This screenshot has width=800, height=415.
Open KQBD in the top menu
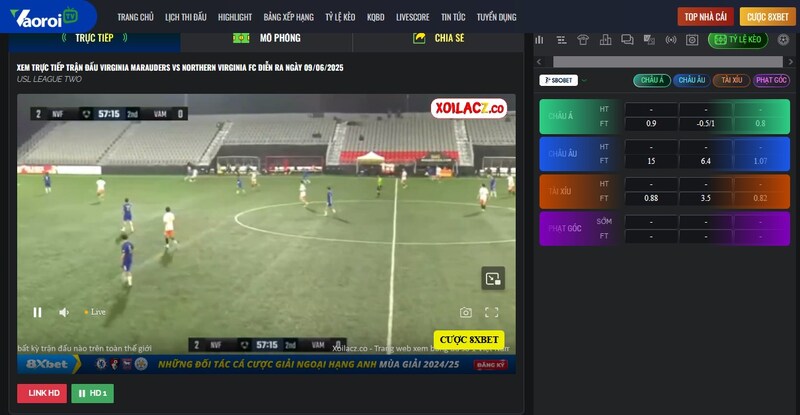pyautogui.click(x=376, y=17)
